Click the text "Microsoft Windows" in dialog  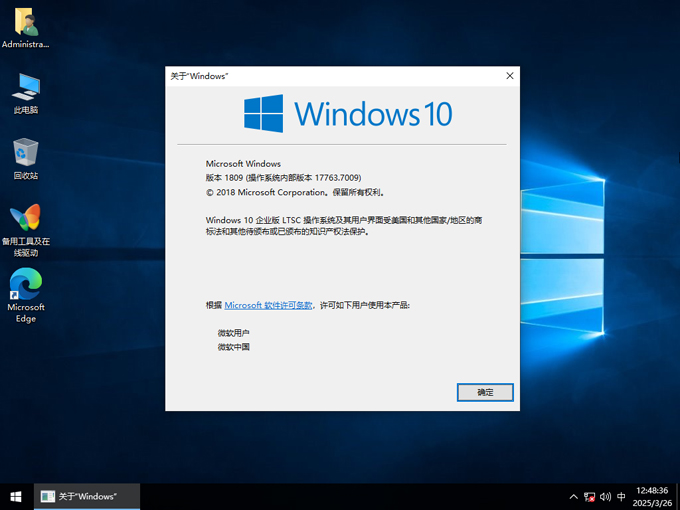pyautogui.click(x=243, y=164)
